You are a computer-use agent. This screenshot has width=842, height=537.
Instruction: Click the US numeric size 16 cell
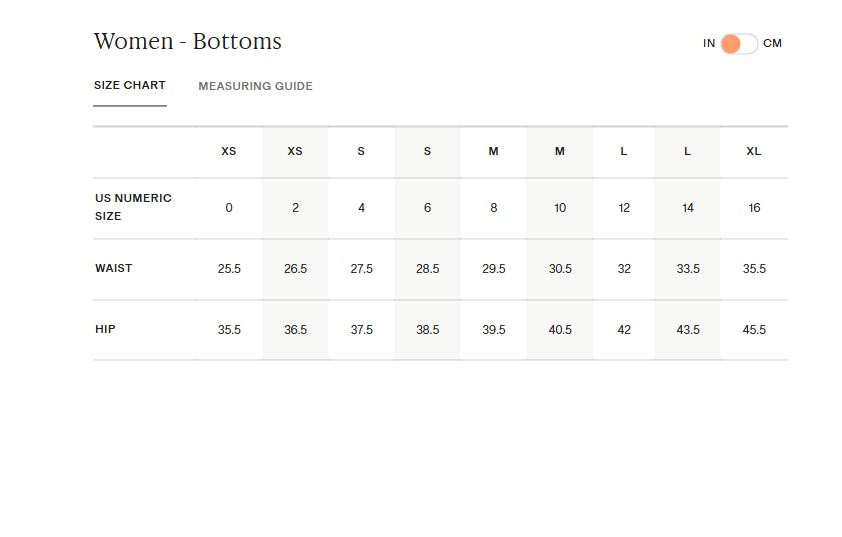tap(754, 208)
